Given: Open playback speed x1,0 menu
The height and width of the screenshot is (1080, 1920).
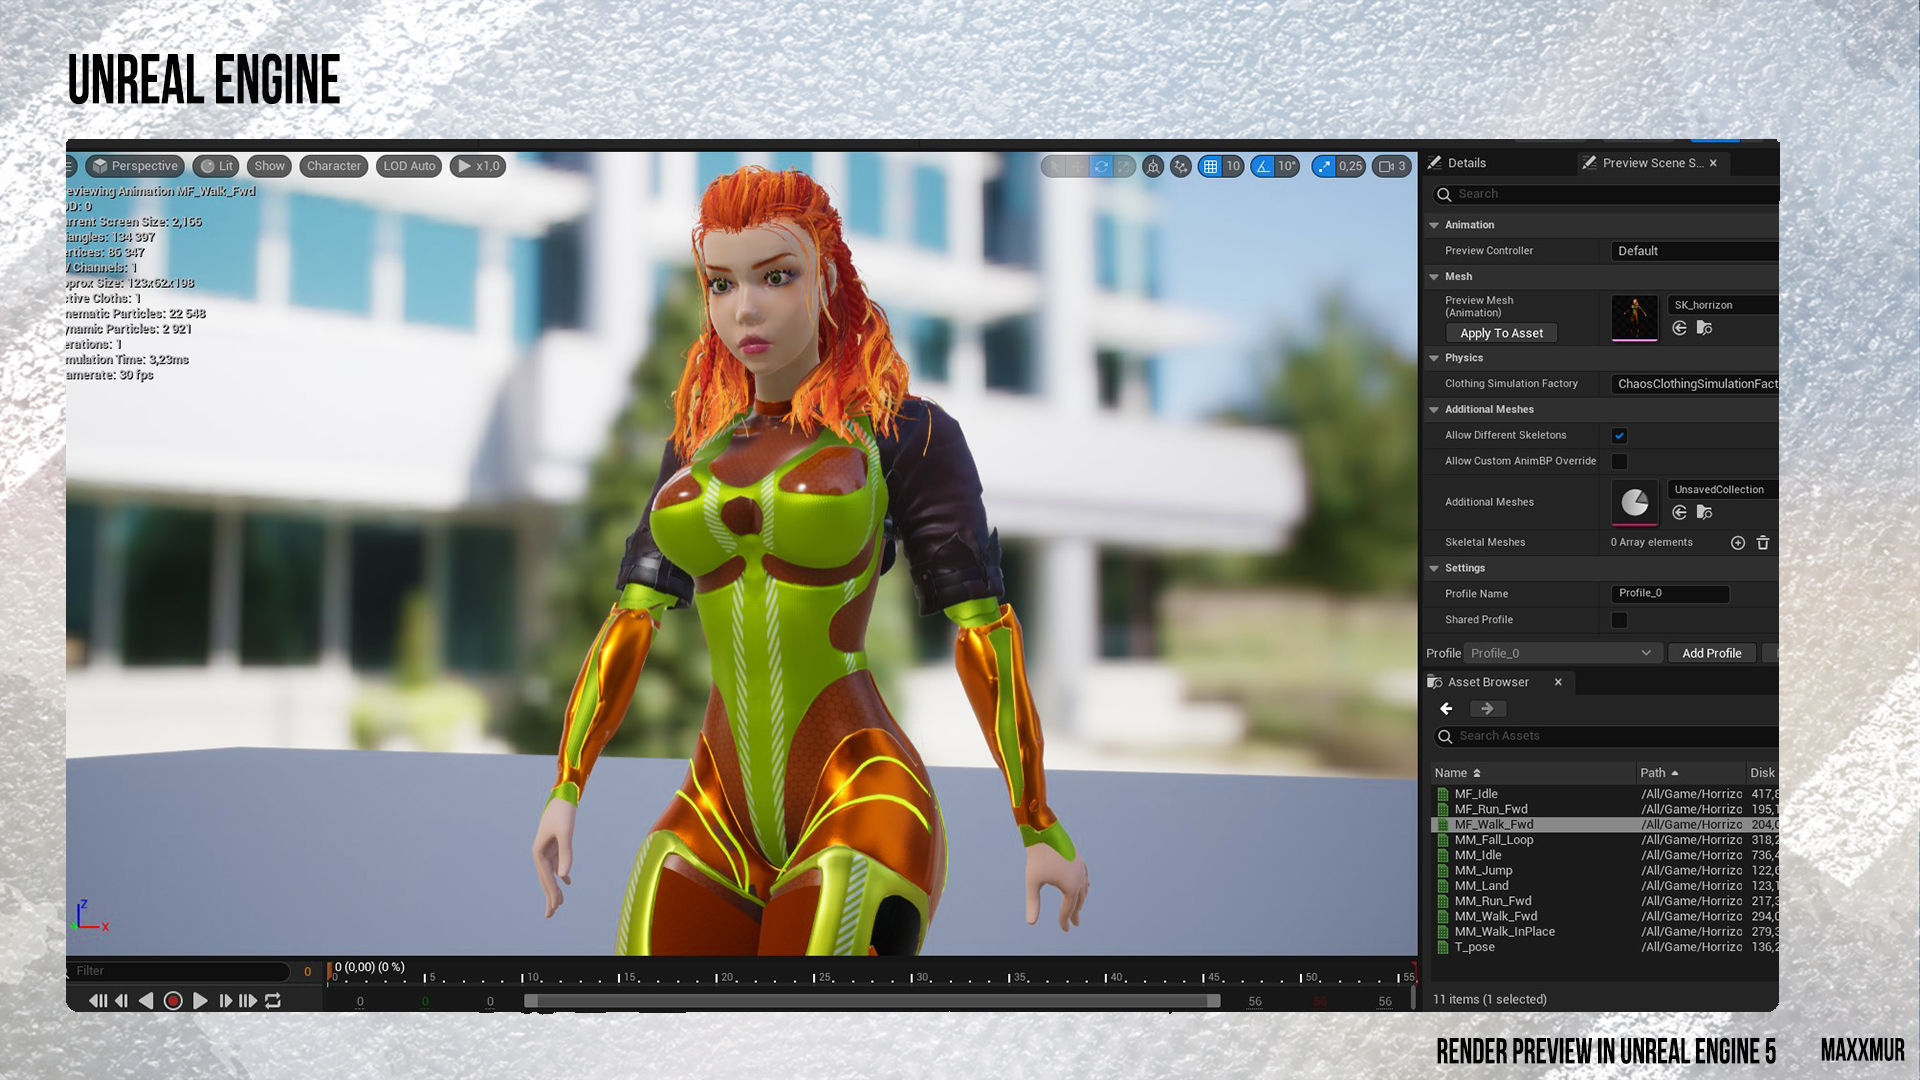Looking at the screenshot, I should (478, 166).
